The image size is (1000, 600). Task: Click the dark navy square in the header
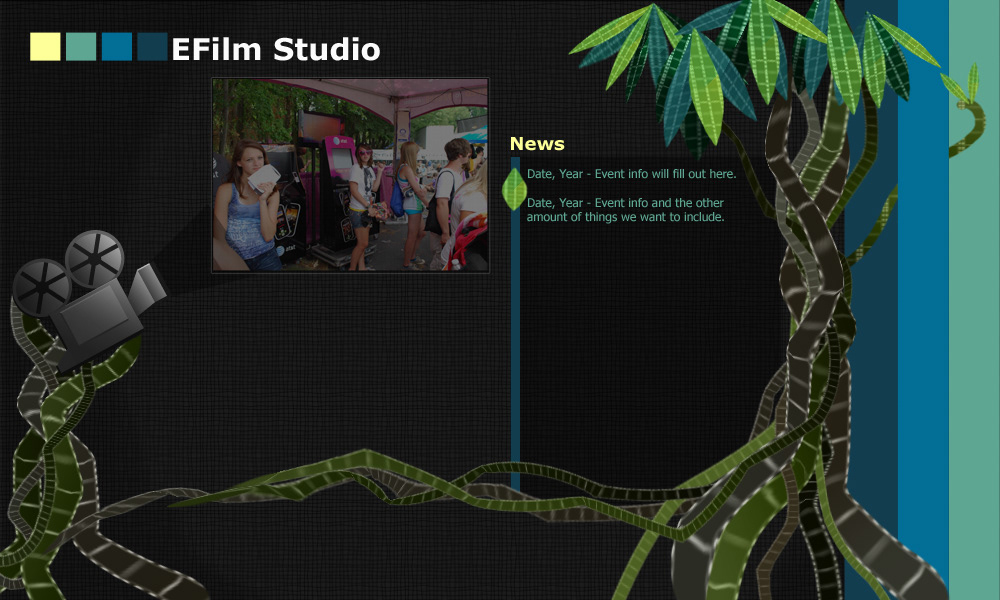pyautogui.click(x=152, y=47)
